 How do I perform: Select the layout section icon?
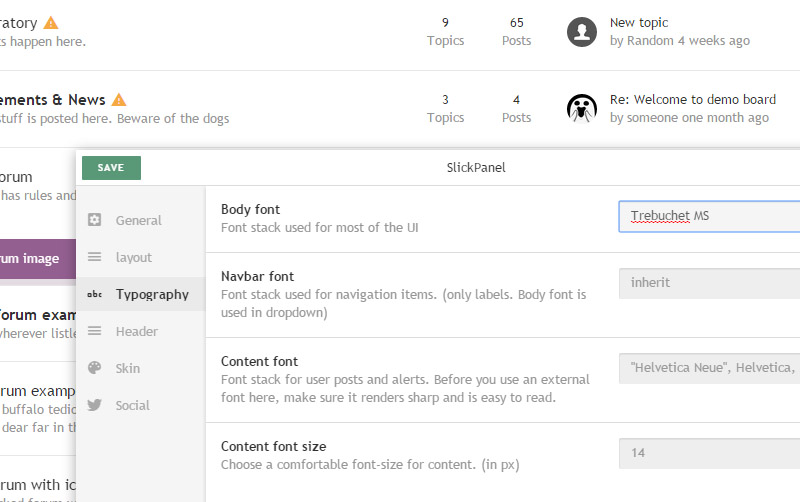point(95,257)
